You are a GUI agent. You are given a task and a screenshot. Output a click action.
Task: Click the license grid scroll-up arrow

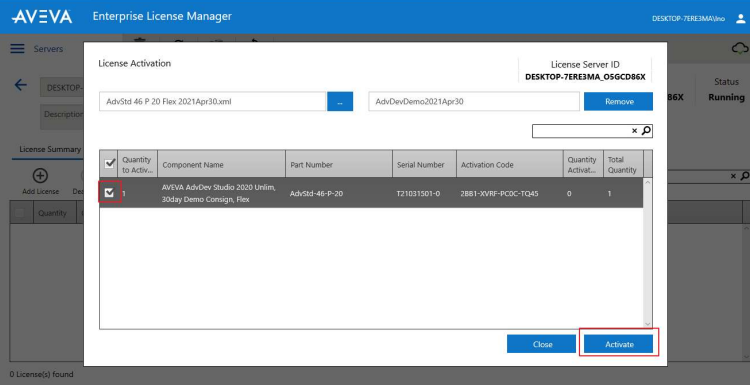648,182
